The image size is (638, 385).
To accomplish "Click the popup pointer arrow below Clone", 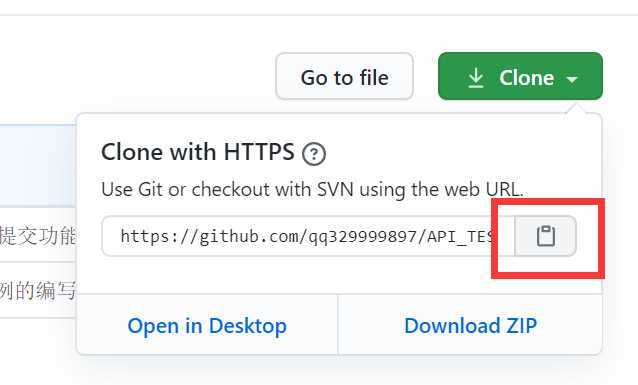I will (575, 109).
